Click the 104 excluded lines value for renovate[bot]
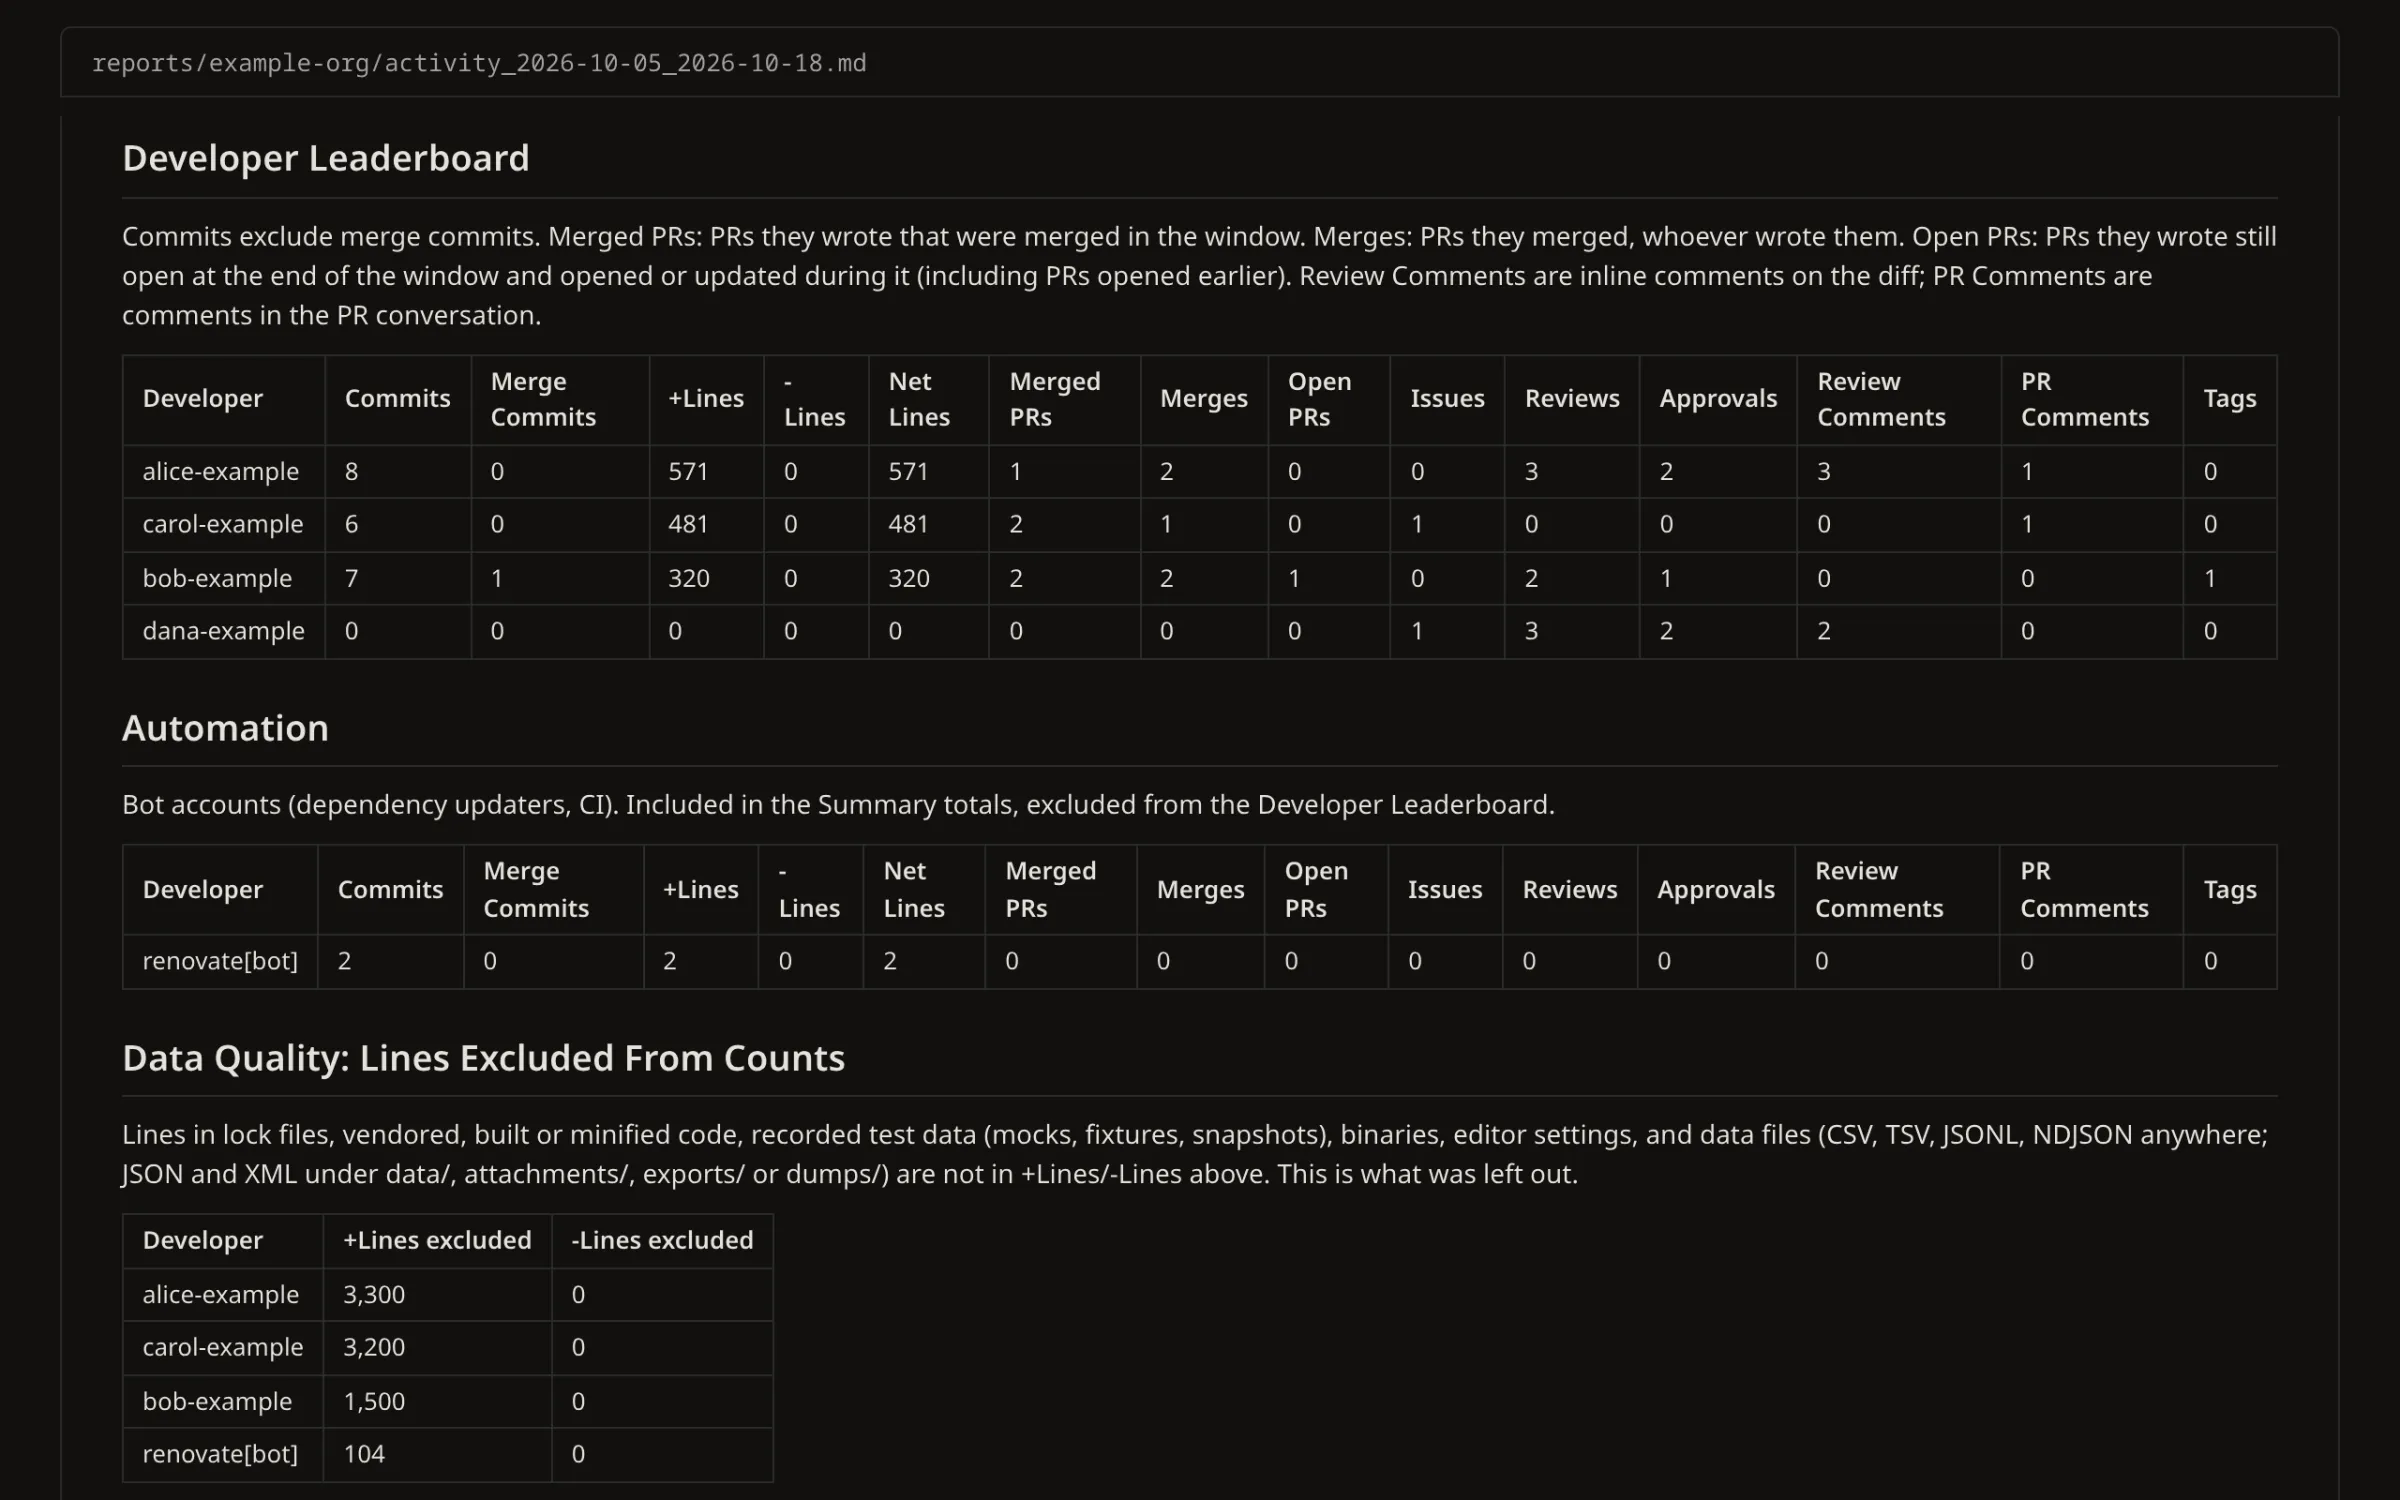 (x=364, y=1454)
